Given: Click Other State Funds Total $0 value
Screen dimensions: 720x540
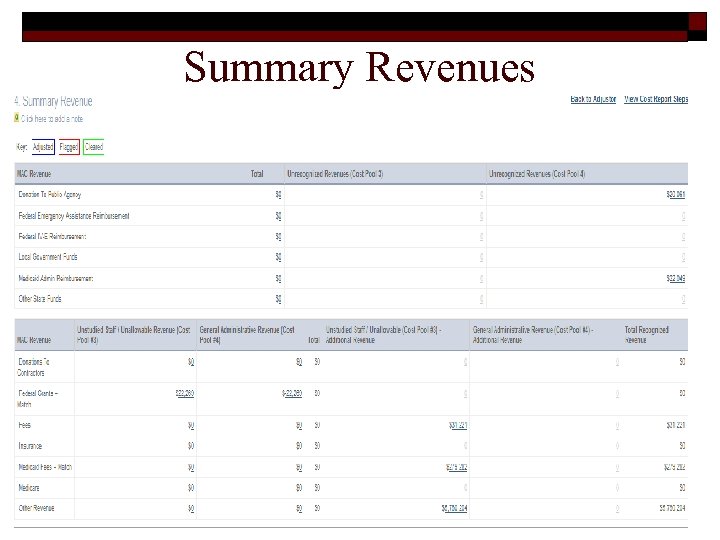Looking at the screenshot, I should [278, 299].
